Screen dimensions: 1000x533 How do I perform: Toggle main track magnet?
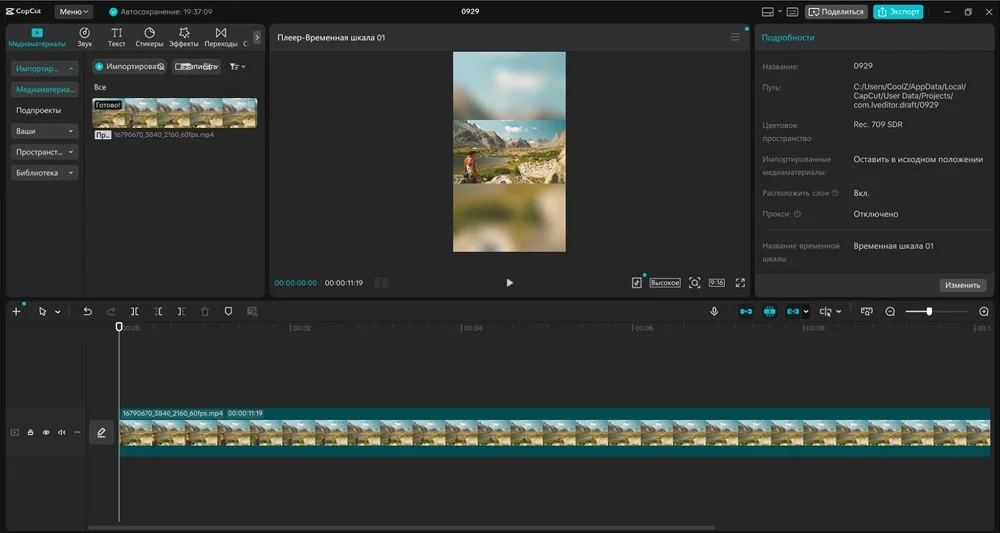point(746,311)
